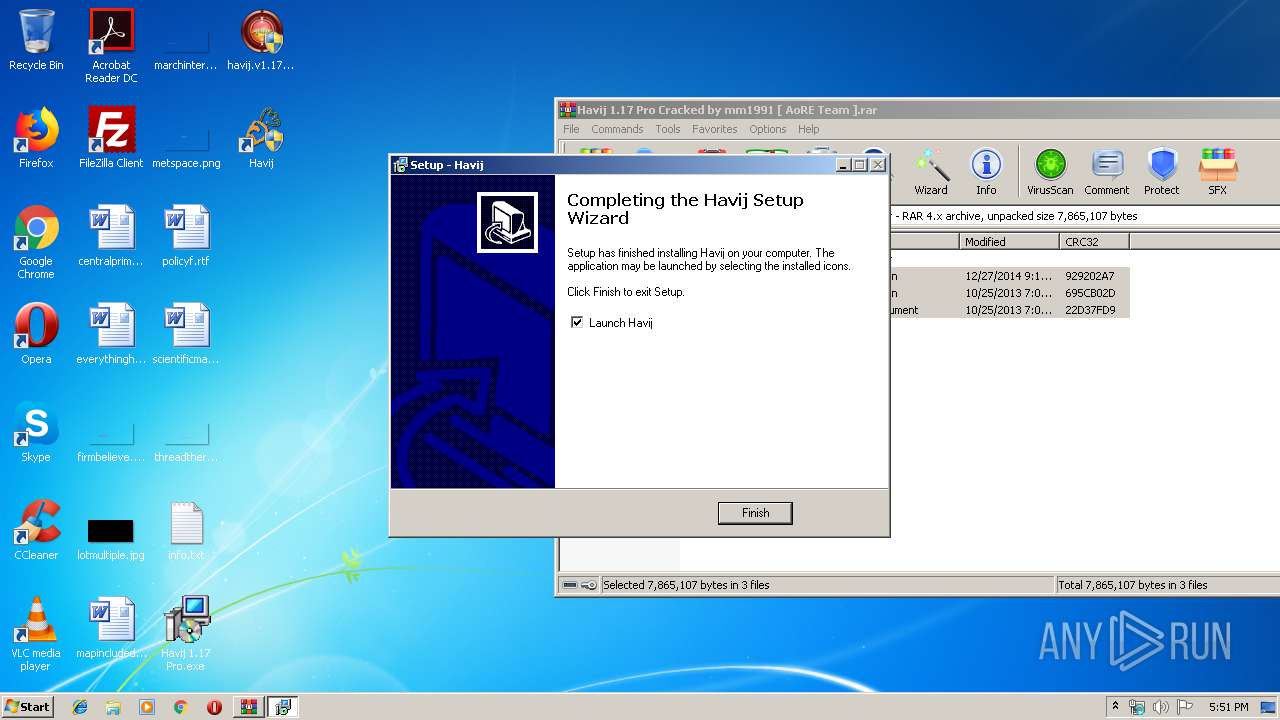
Task: Select info.txt file on desktop
Action: pos(186,530)
